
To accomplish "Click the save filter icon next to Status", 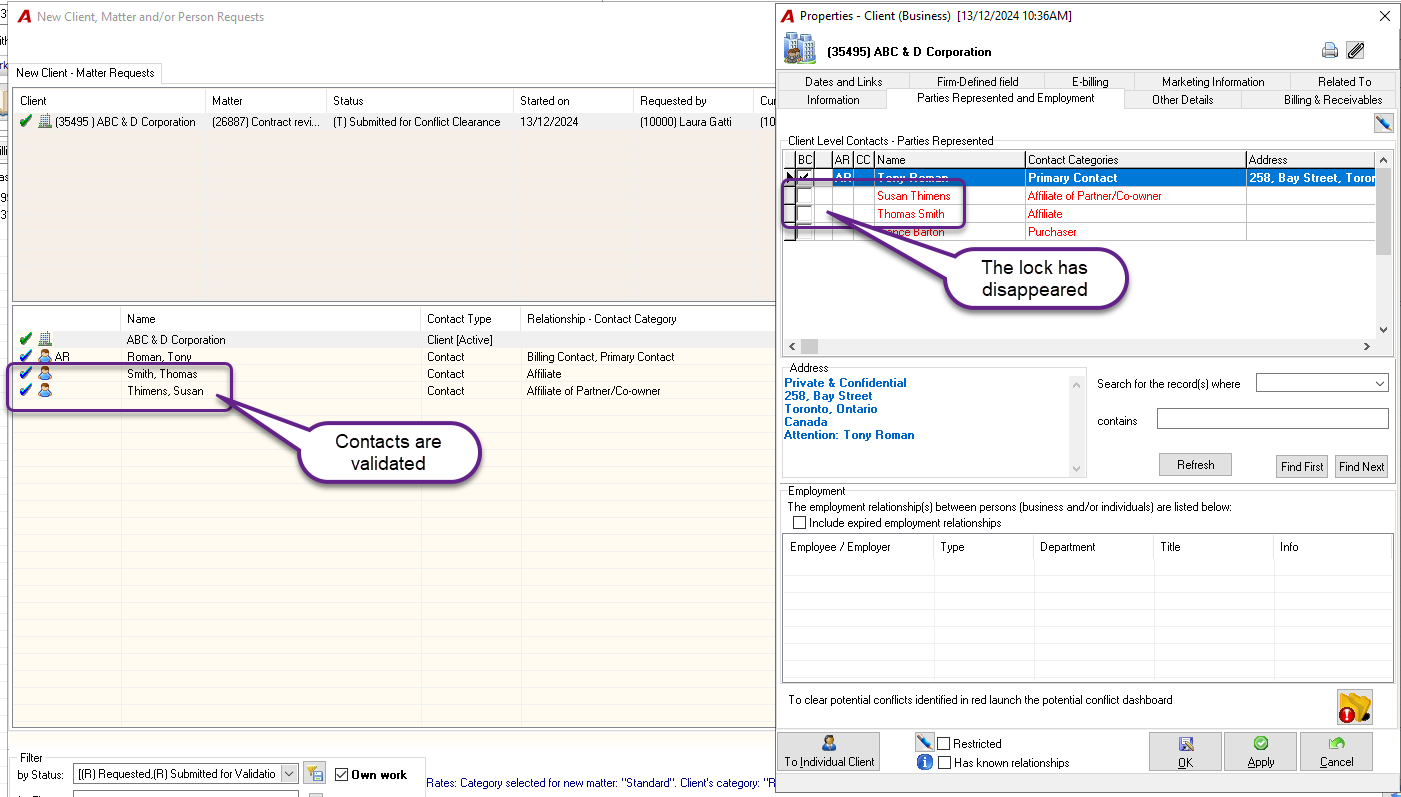I will coord(314,773).
